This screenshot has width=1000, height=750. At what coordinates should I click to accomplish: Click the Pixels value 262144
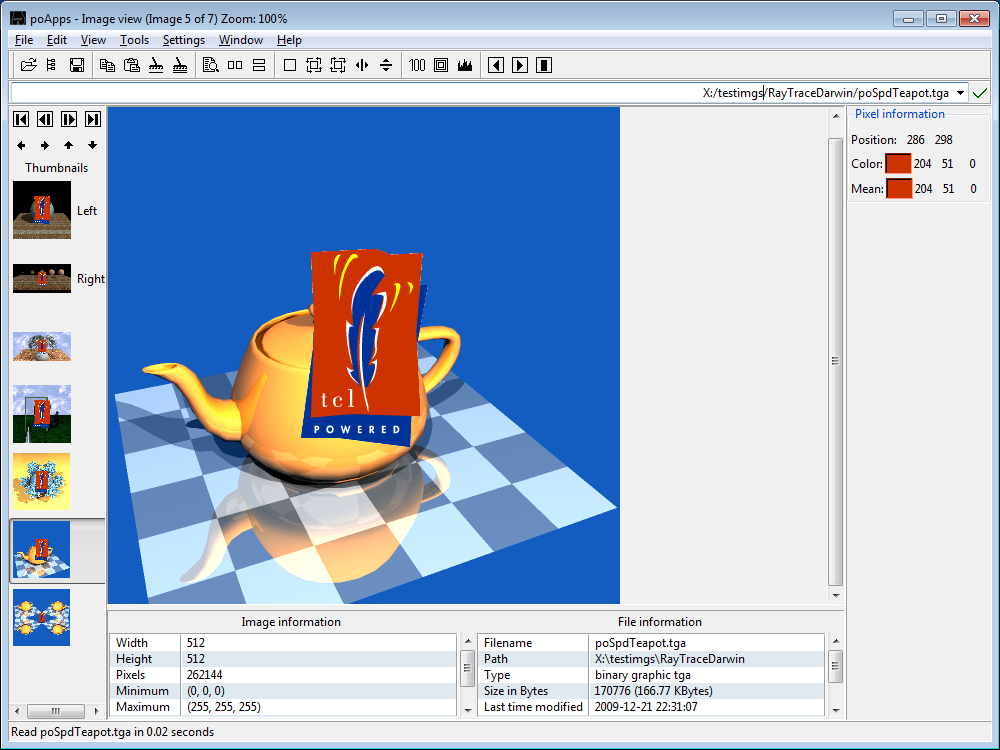205,675
